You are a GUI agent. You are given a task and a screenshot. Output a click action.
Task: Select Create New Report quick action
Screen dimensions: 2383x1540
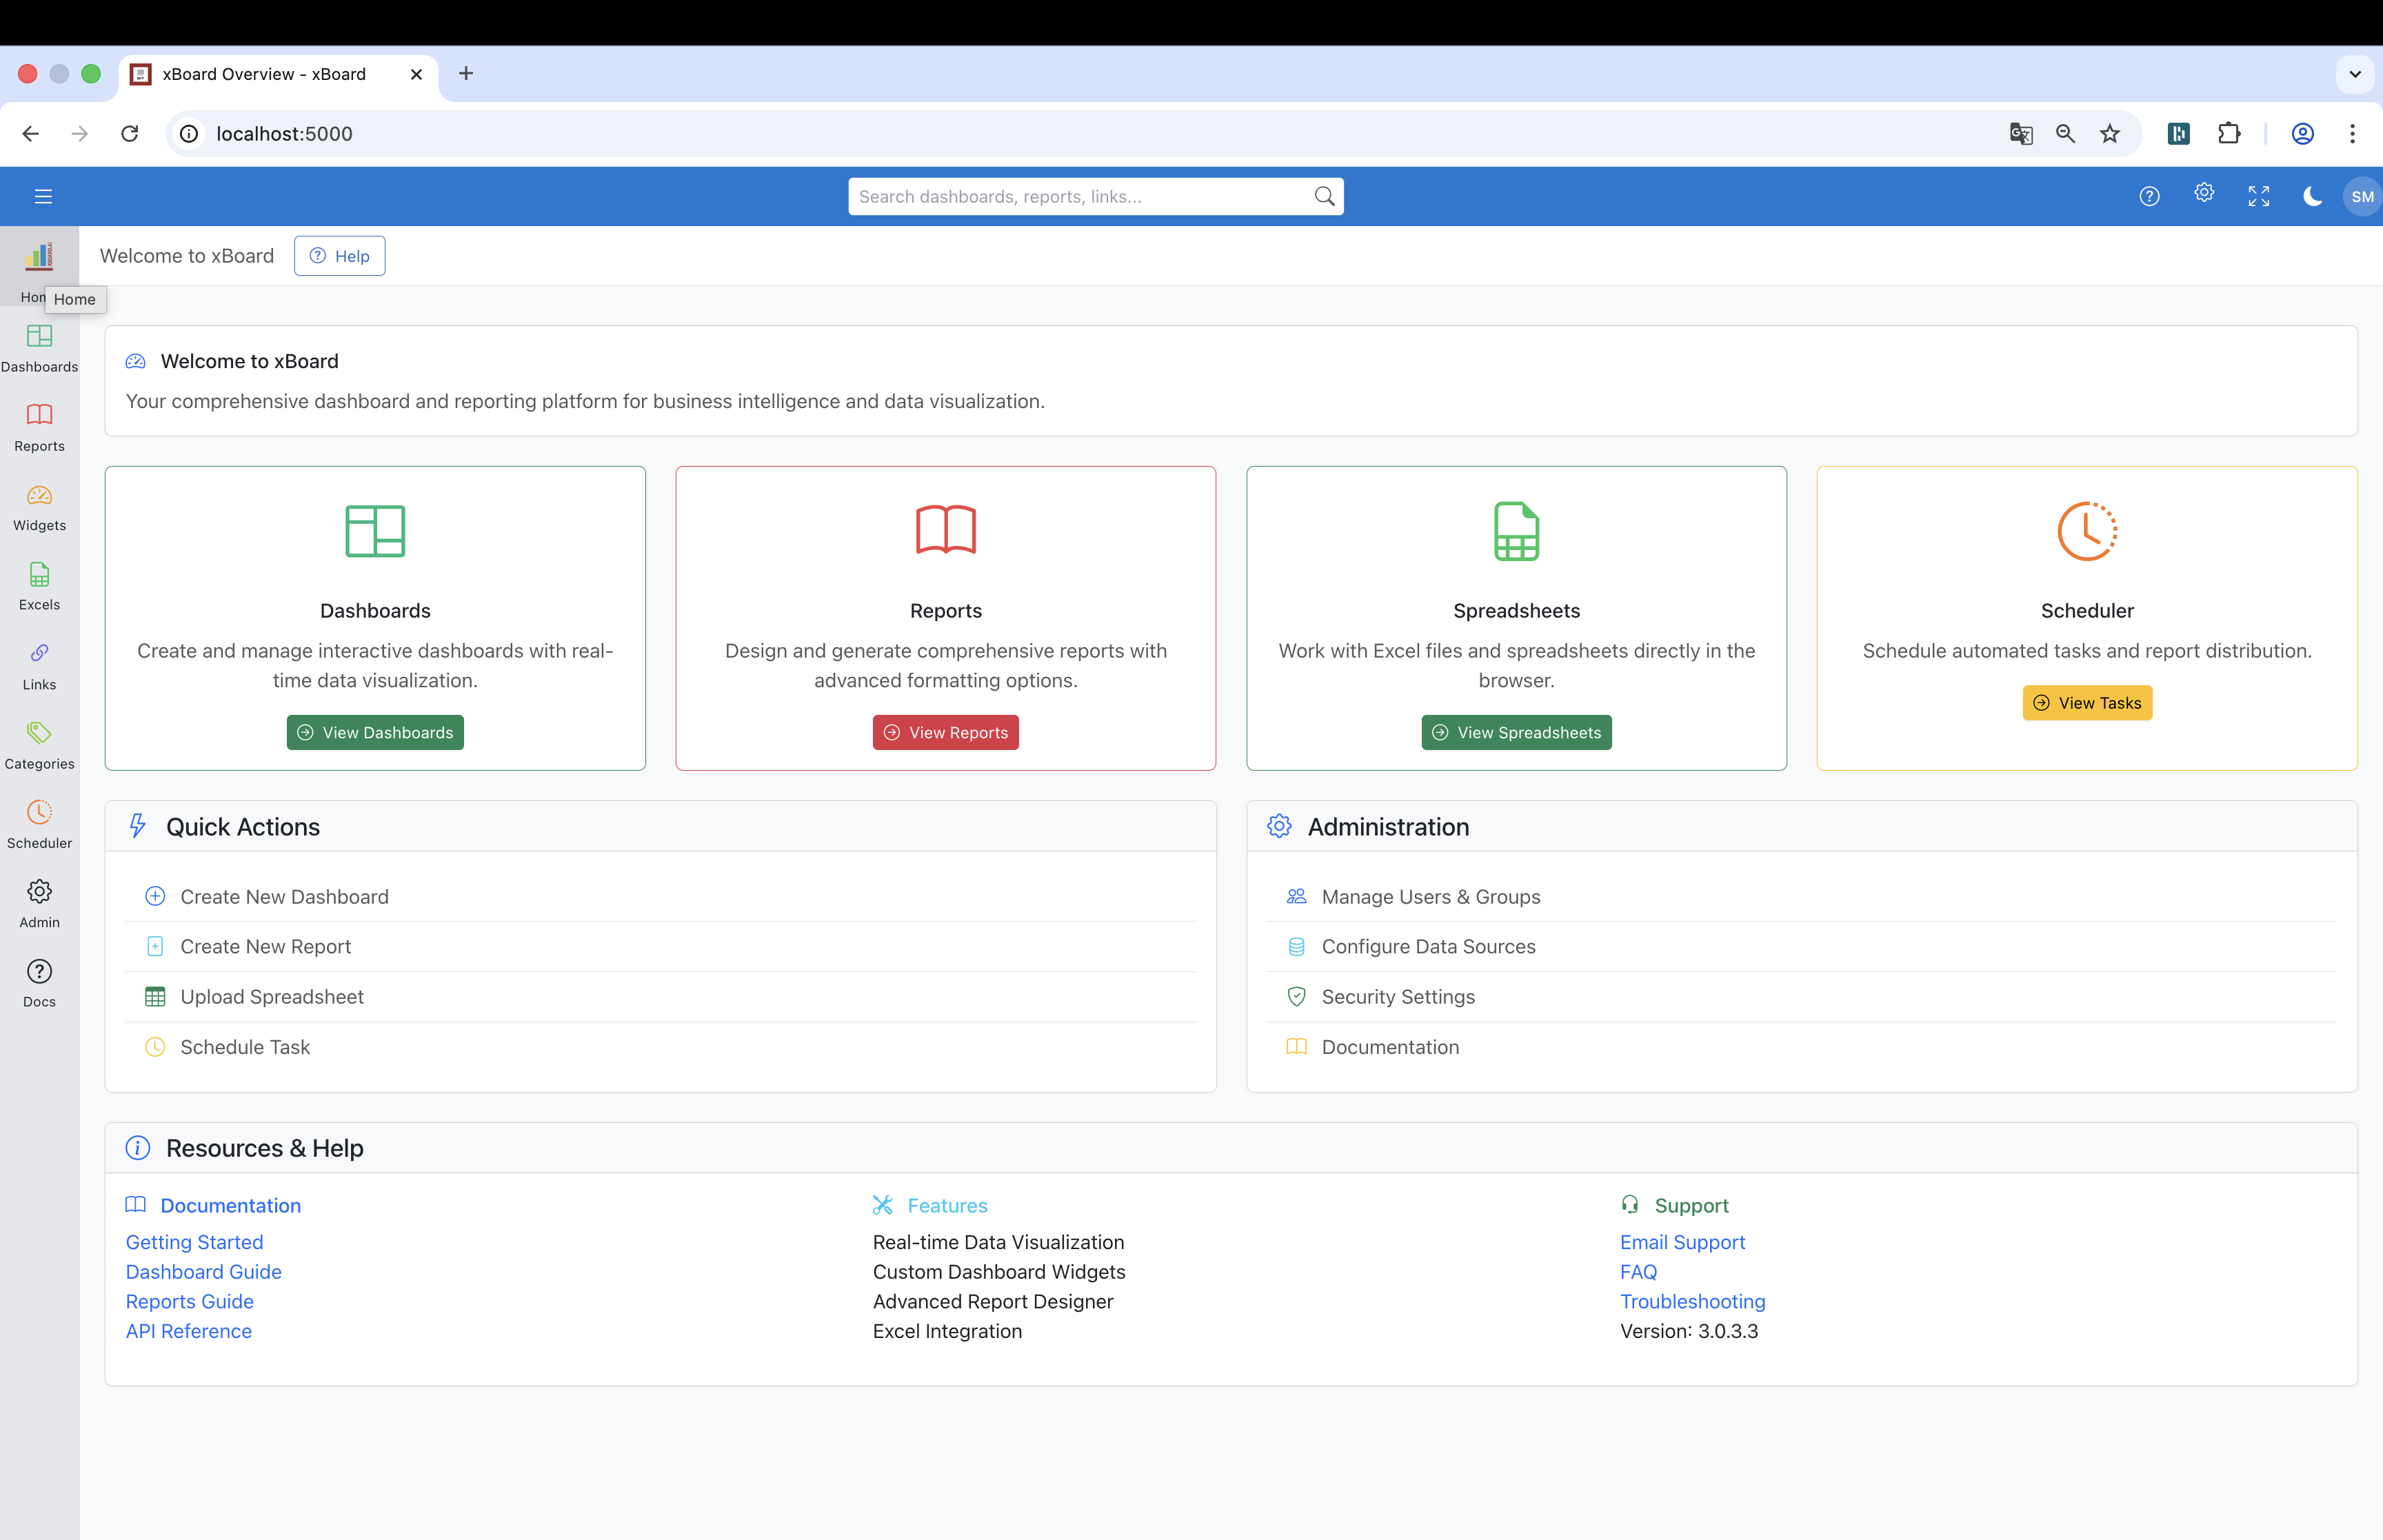point(661,946)
